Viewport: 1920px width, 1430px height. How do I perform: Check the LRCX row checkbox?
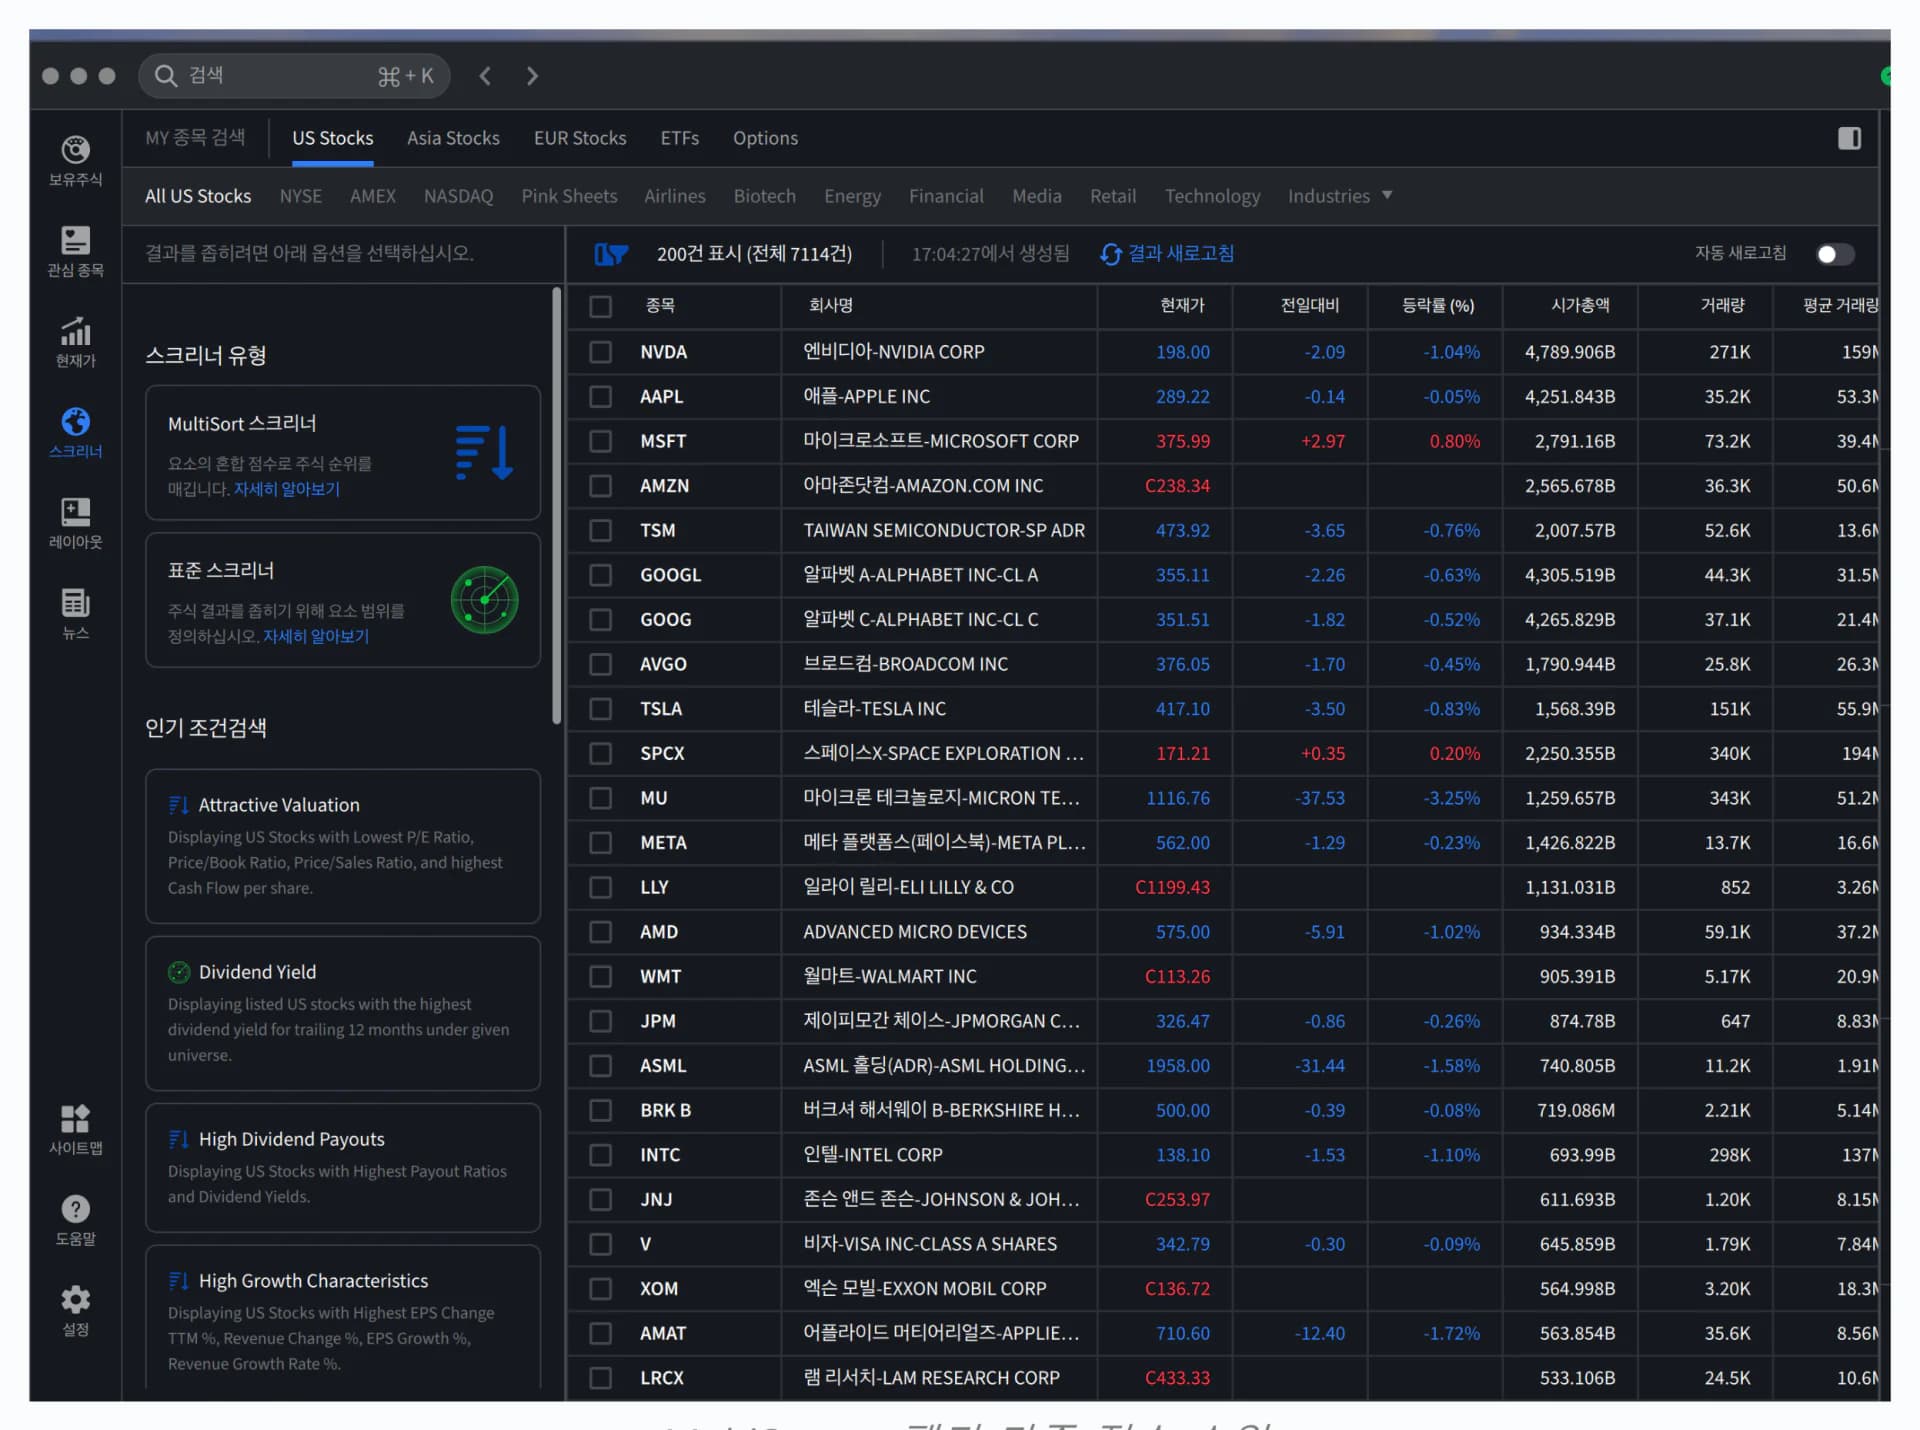pyautogui.click(x=600, y=1378)
